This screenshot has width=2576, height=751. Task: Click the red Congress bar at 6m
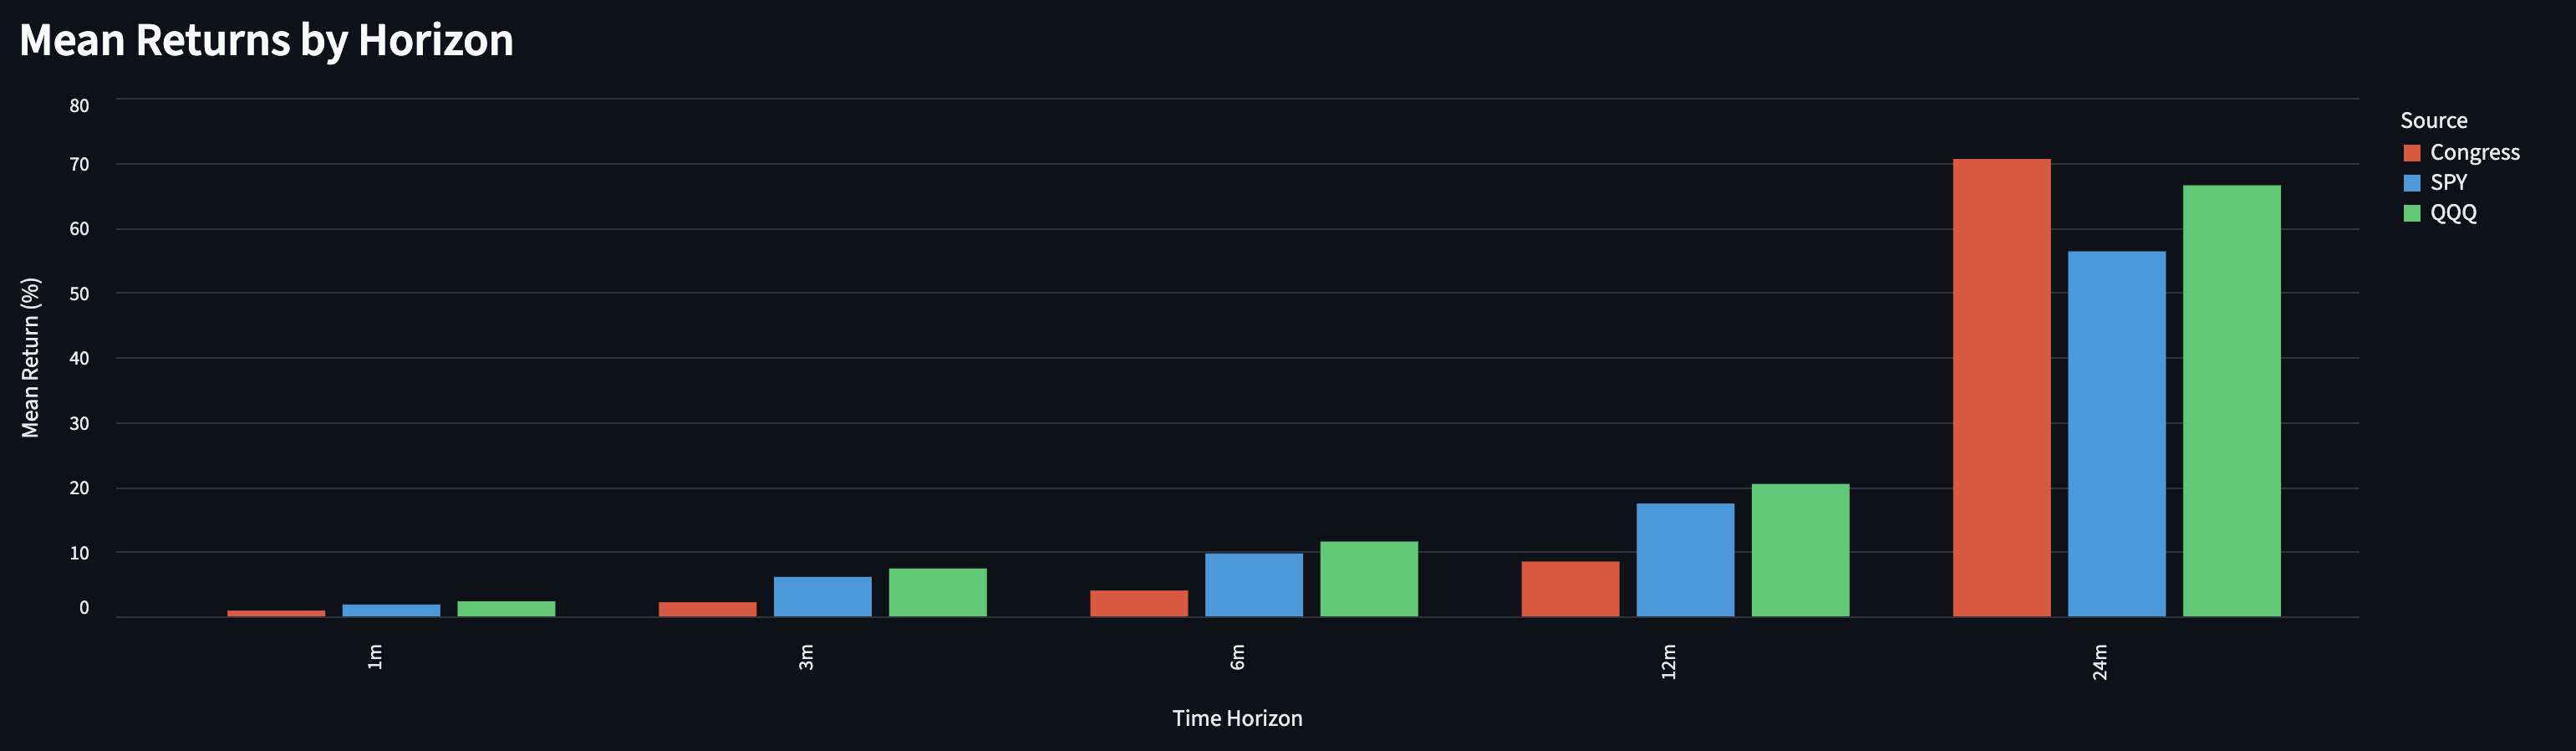[1138, 604]
